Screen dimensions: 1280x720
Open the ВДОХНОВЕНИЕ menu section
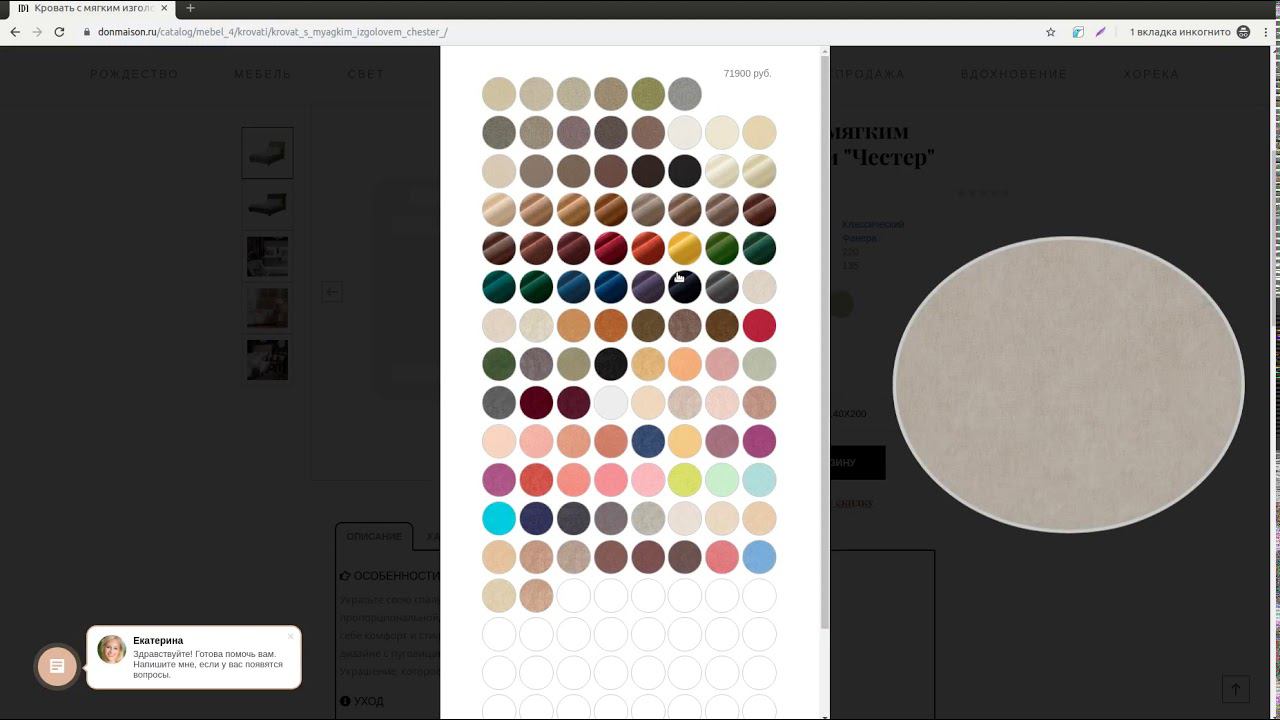(1014, 74)
